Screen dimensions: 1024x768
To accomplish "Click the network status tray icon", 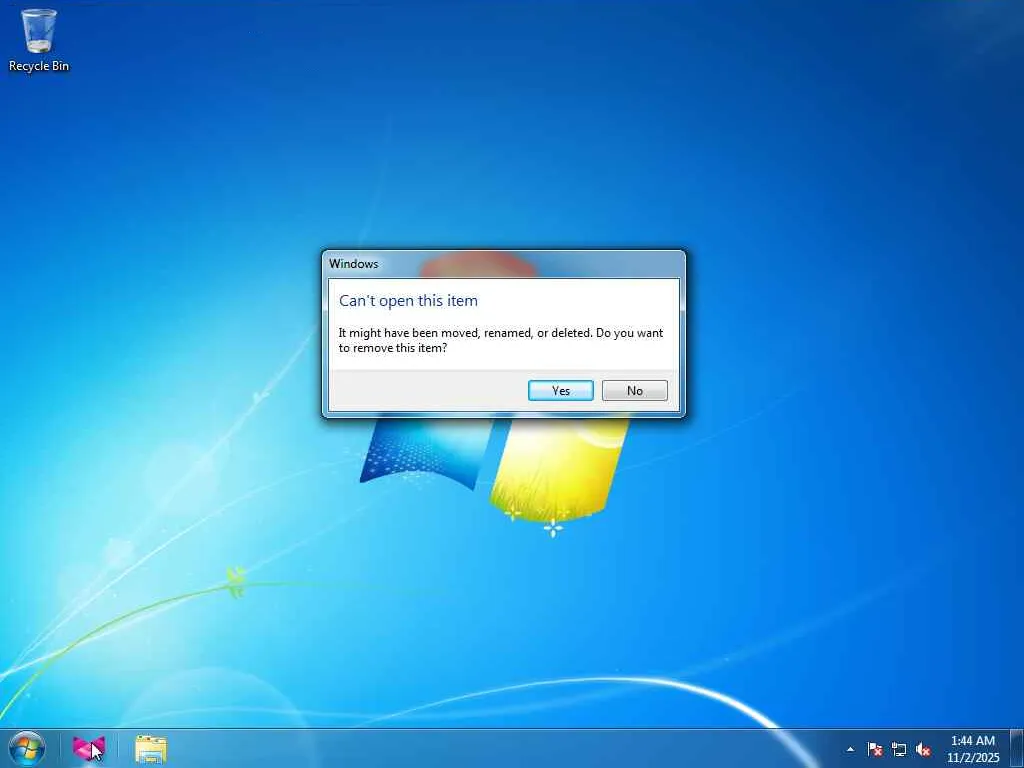I will click(x=899, y=749).
